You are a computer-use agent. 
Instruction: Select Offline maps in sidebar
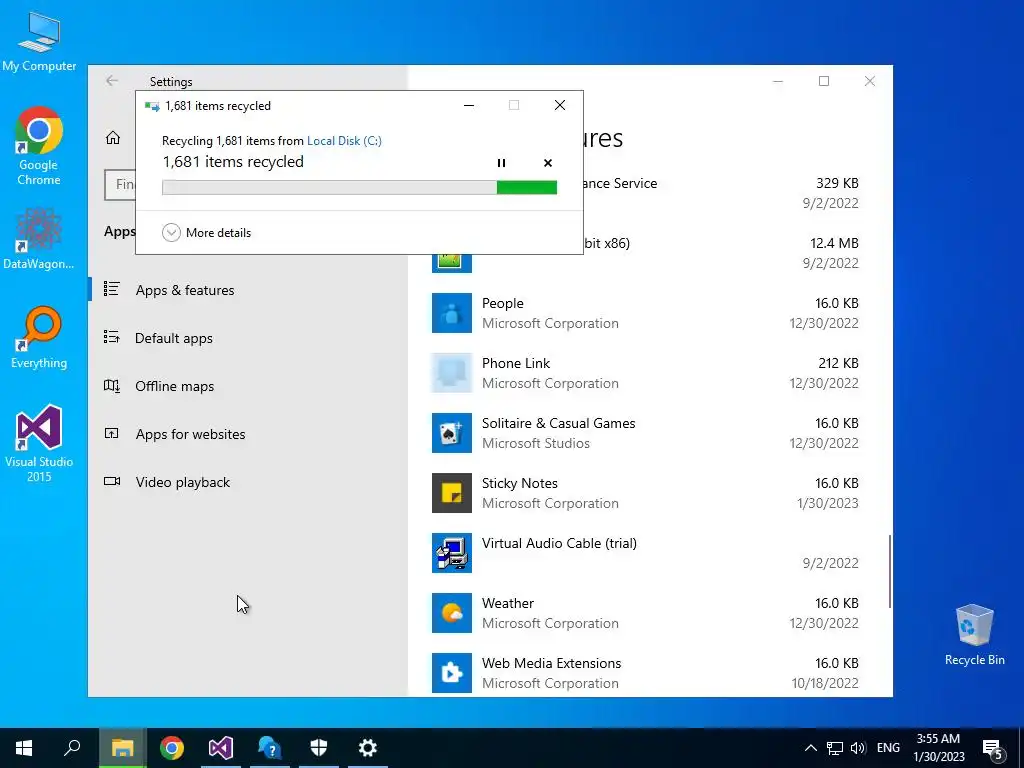248,386
